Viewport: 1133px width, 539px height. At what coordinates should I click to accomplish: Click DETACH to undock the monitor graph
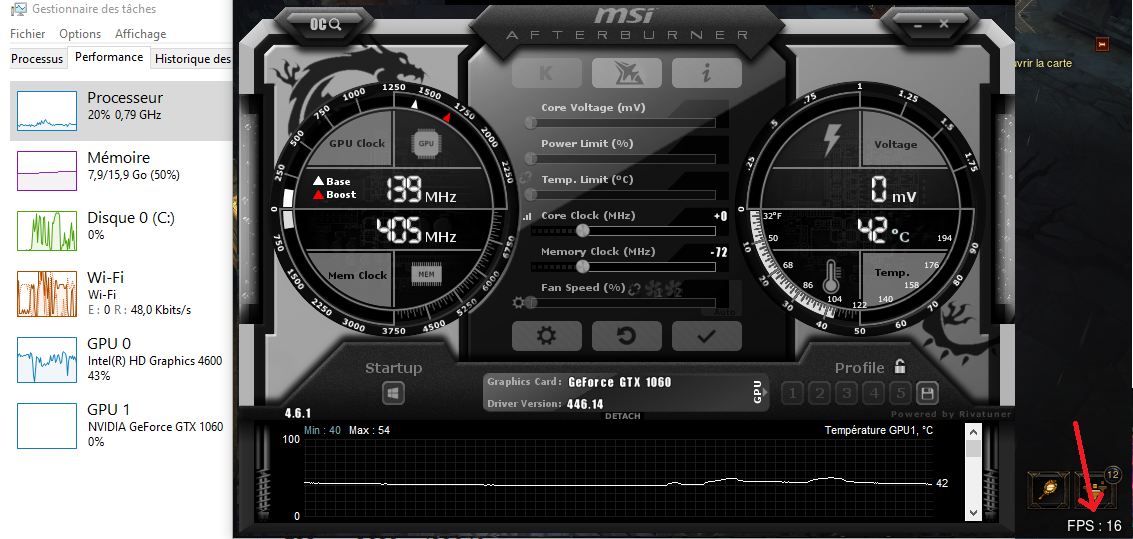(622, 417)
